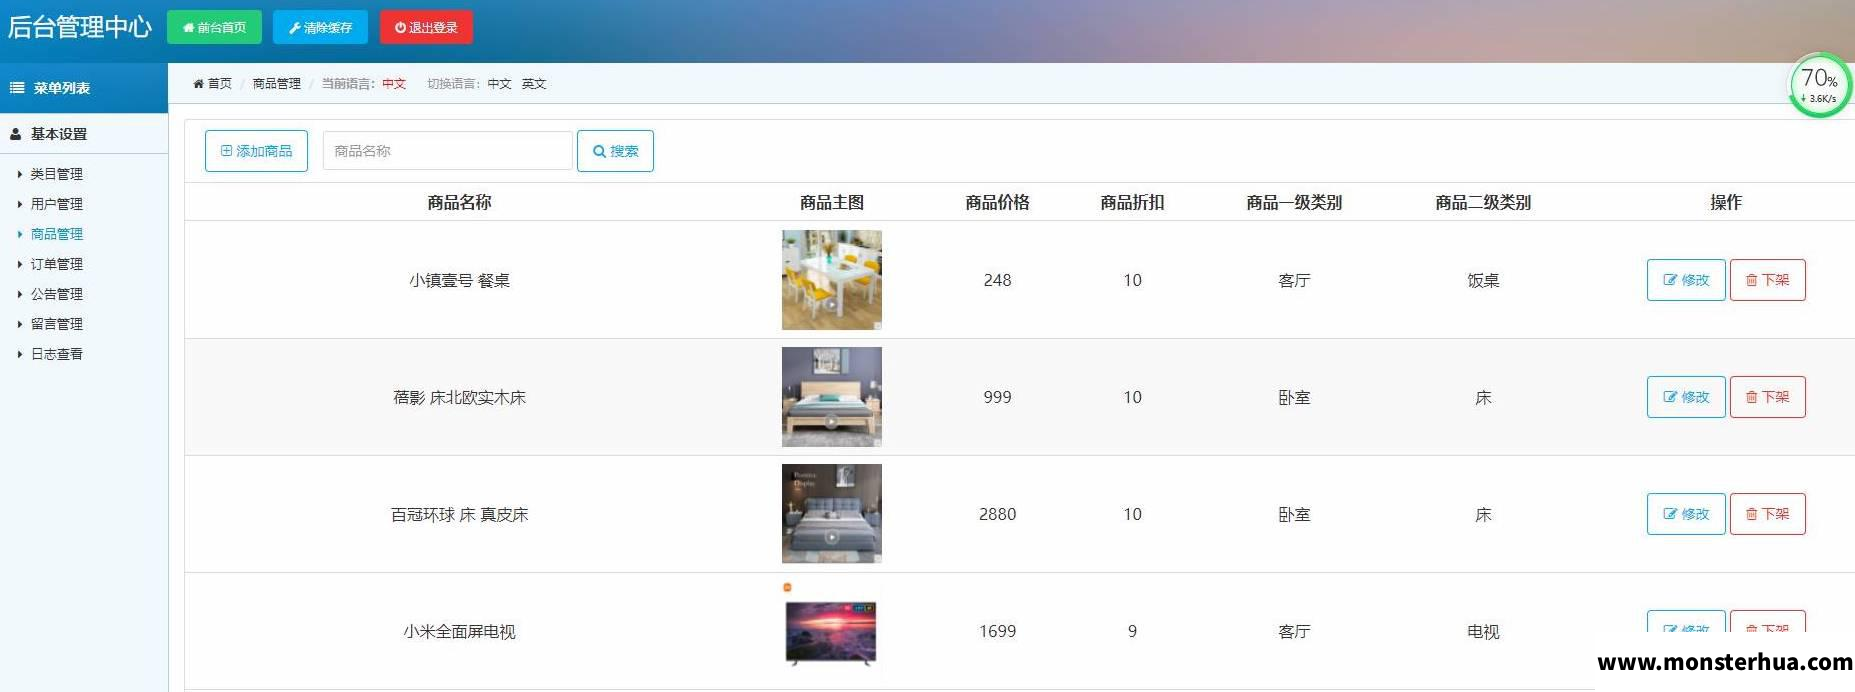This screenshot has width=1855, height=692.
Task: Open the 菜单列表 header in sidebar
Action: (84, 88)
